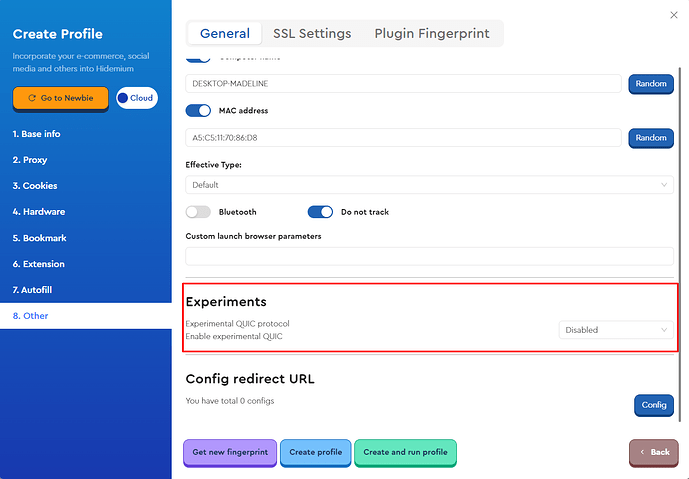Viewport: 689px width, 479px height.
Task: Click the rocket icon on Go to Newbie
Action: click(x=32, y=98)
